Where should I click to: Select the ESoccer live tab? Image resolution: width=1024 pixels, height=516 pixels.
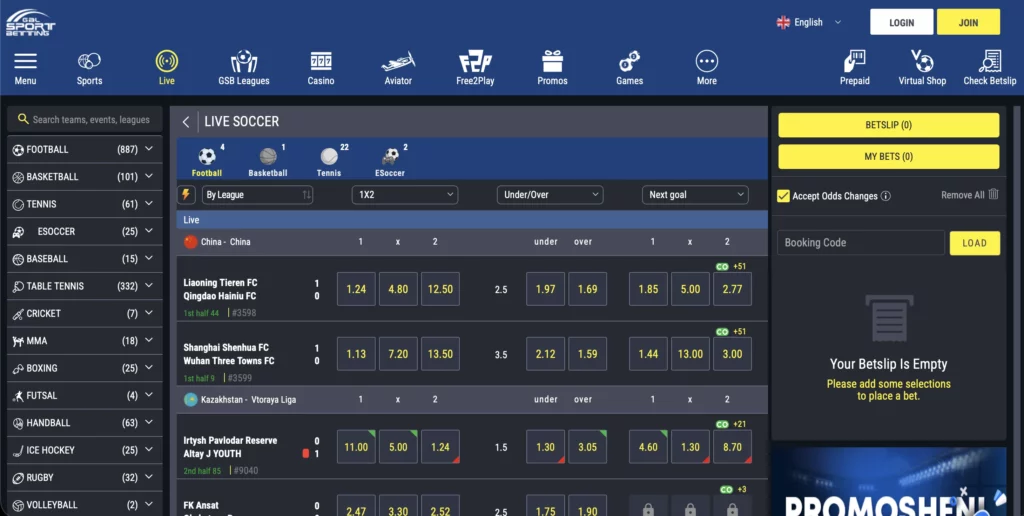coord(390,161)
